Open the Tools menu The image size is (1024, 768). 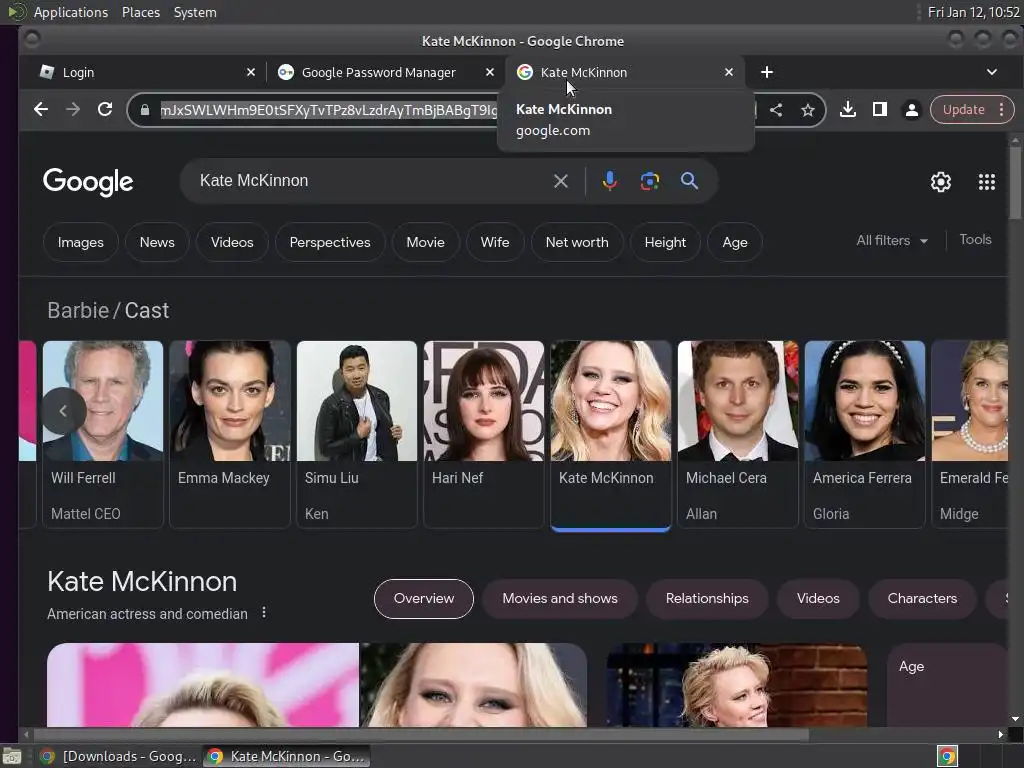pos(975,240)
